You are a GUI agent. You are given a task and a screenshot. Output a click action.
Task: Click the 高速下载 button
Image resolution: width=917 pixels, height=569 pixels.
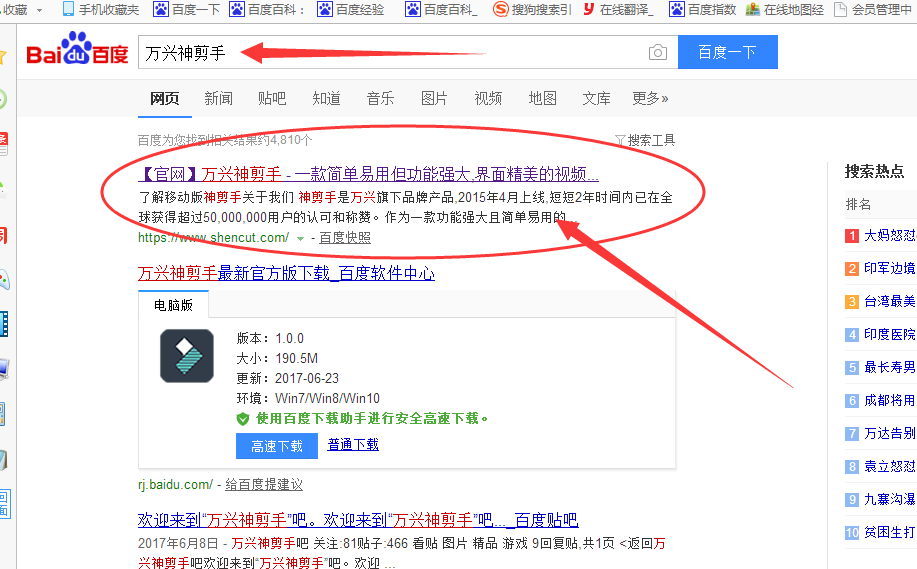pos(277,446)
